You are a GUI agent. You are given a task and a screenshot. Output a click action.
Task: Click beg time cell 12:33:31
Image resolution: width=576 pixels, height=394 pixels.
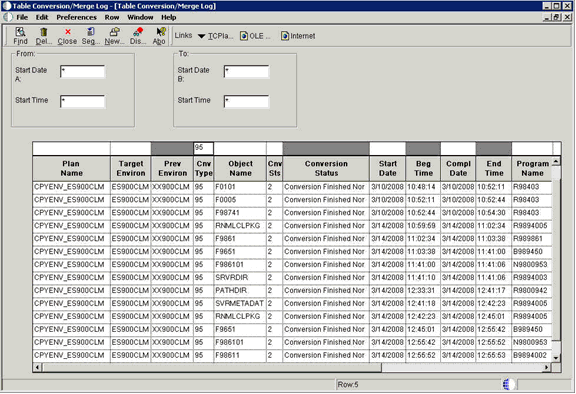pyautogui.click(x=423, y=290)
